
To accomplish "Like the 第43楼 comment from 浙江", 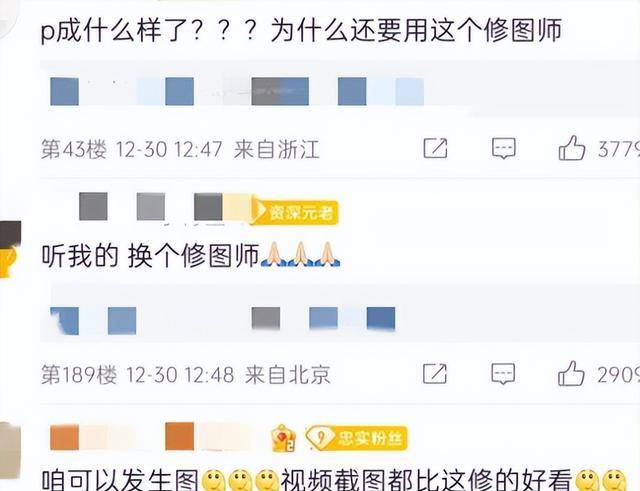I will (x=571, y=148).
